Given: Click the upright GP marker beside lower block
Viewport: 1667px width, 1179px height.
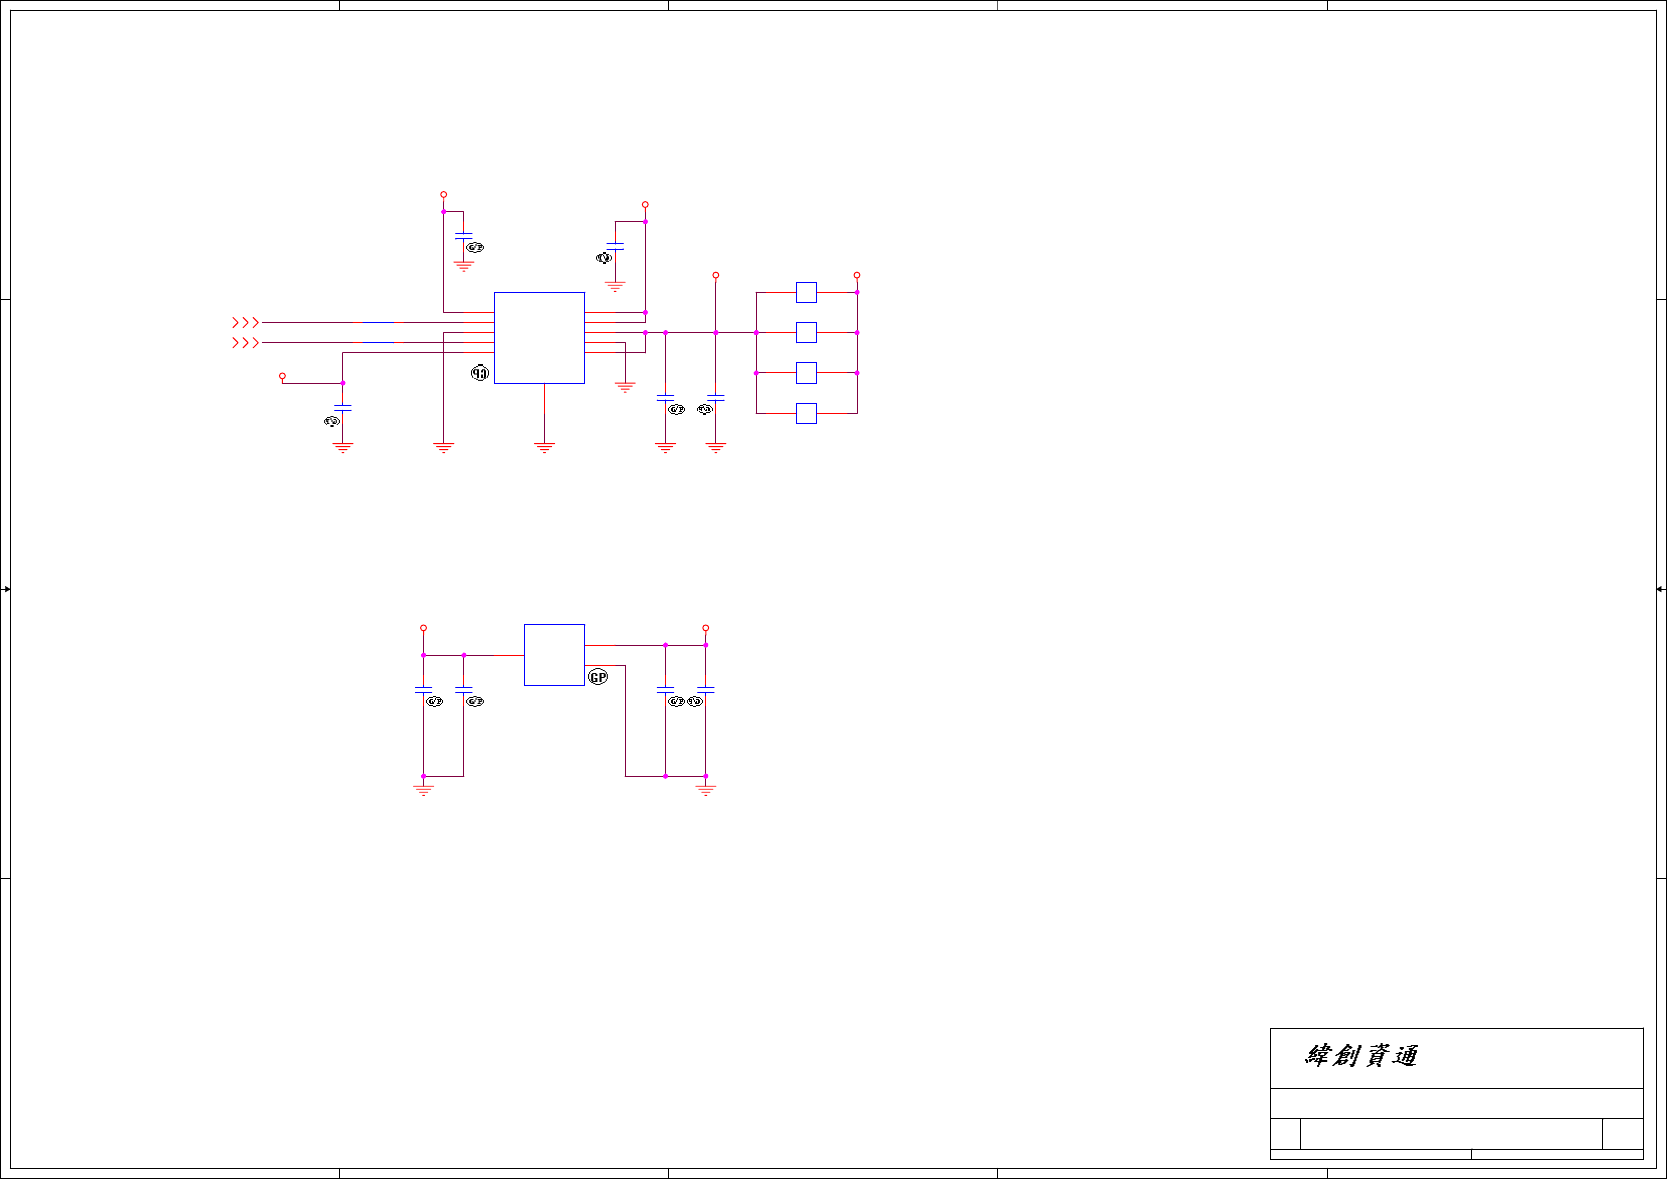Looking at the screenshot, I should point(598,677).
